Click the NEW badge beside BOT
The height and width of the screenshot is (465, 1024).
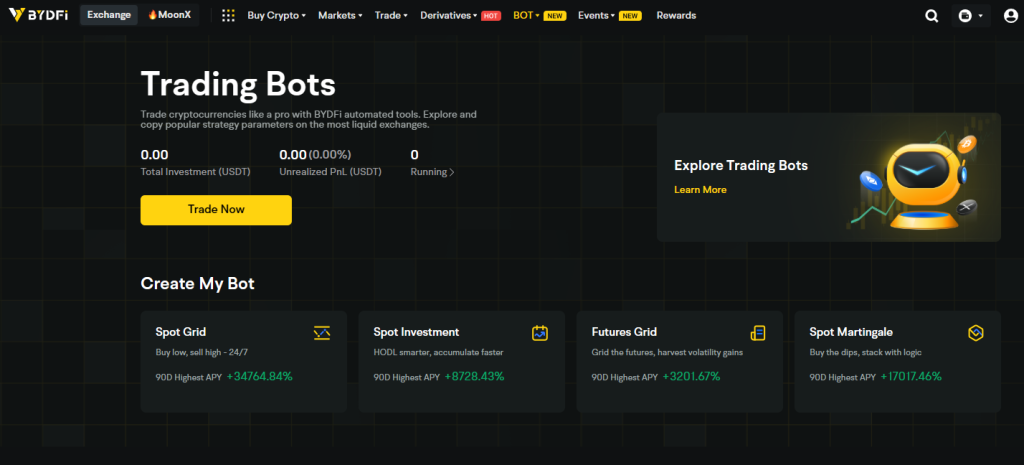[x=555, y=16]
